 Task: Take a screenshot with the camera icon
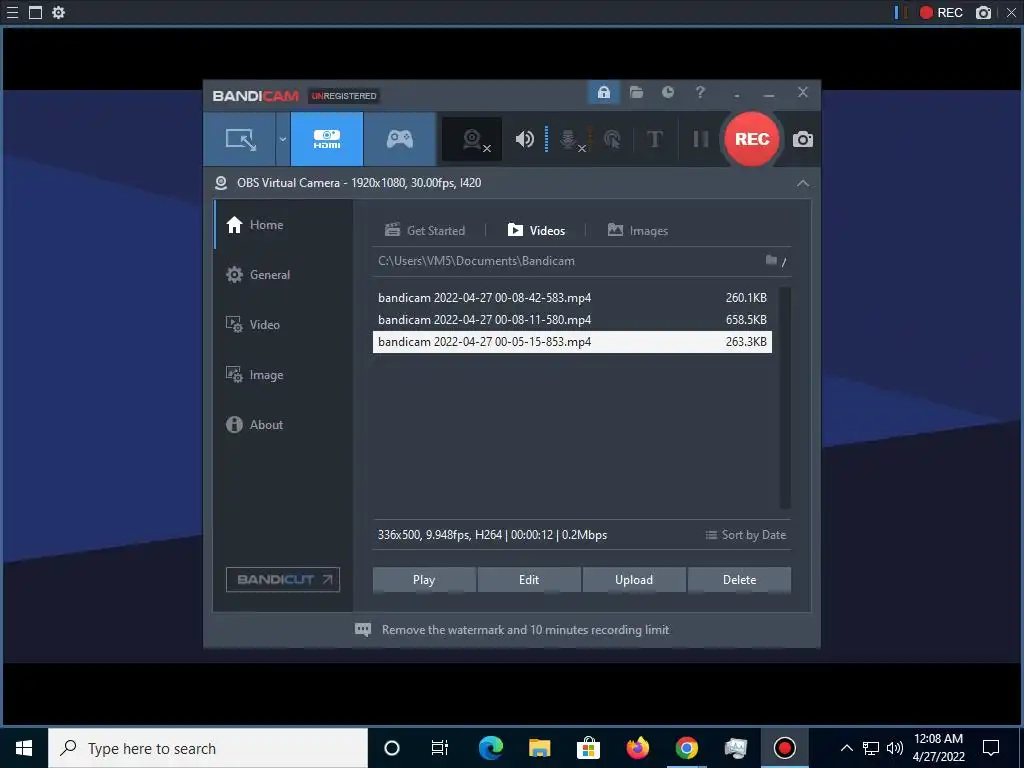tap(803, 139)
